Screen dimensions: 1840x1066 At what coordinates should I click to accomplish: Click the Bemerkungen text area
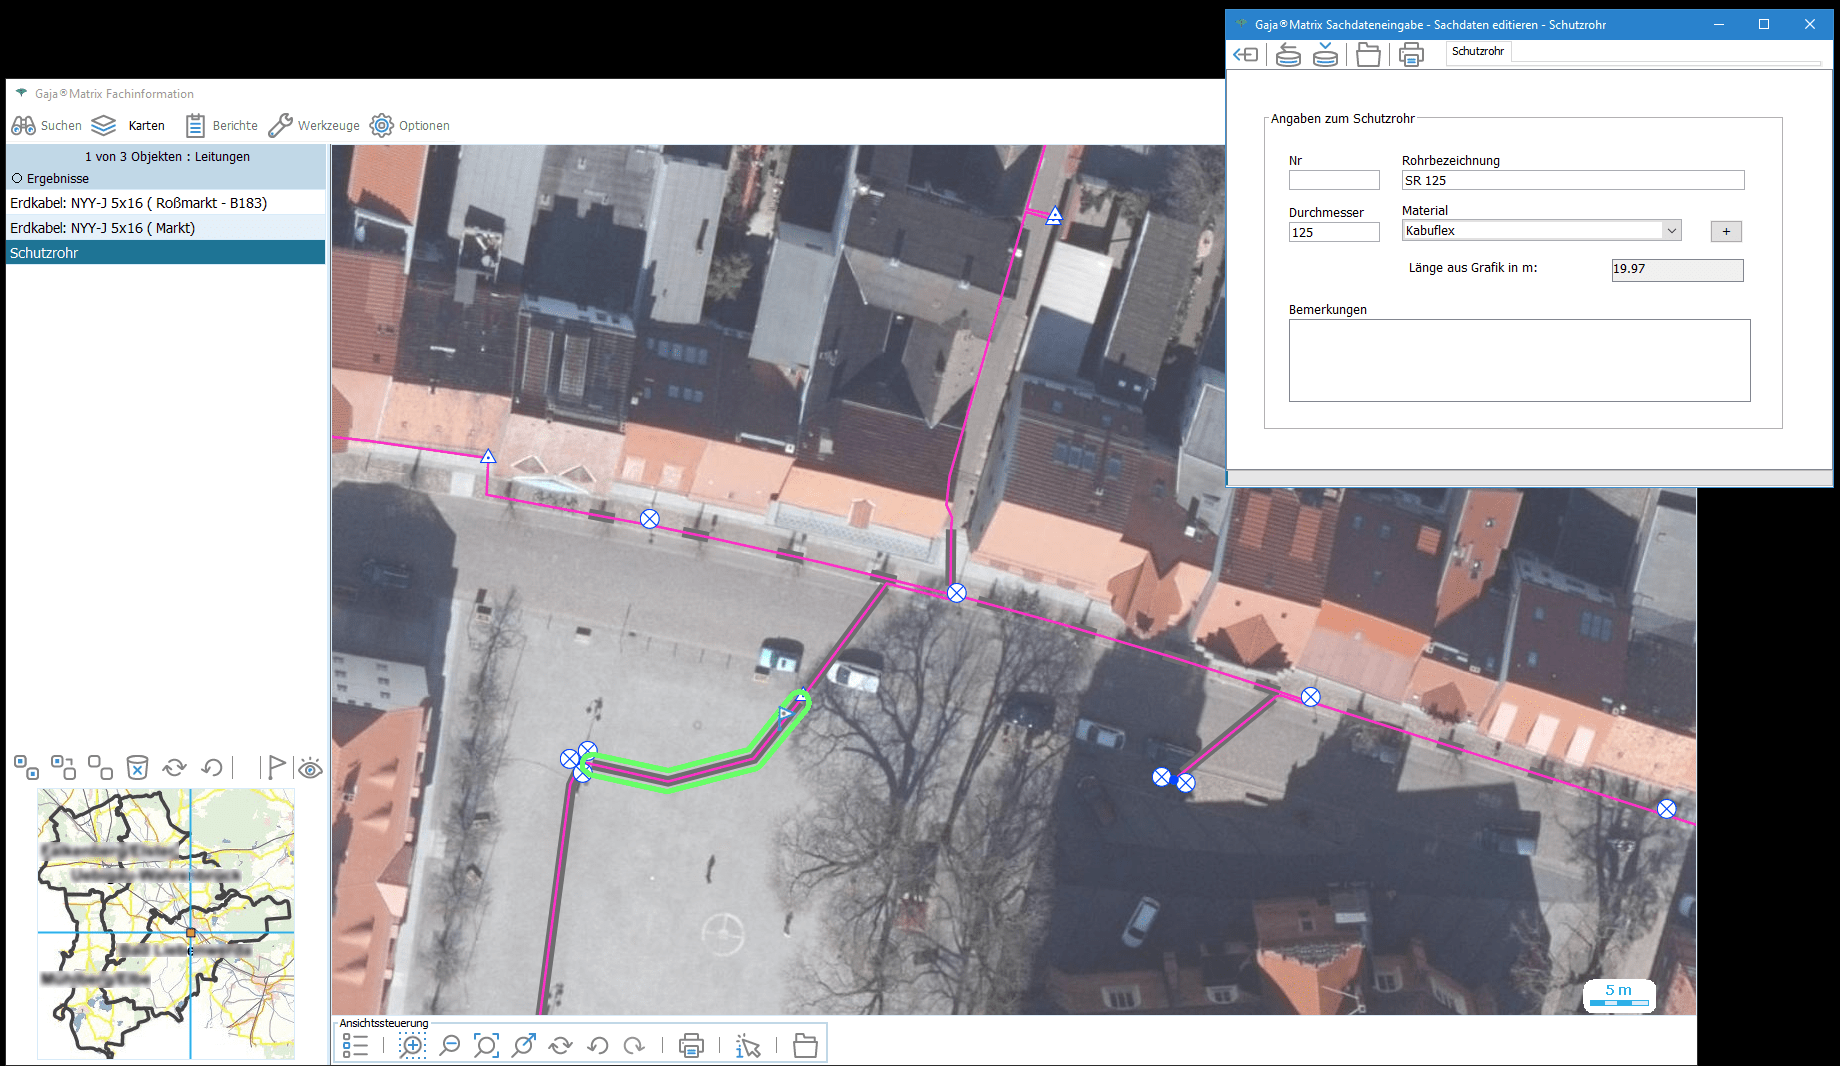(1518, 361)
